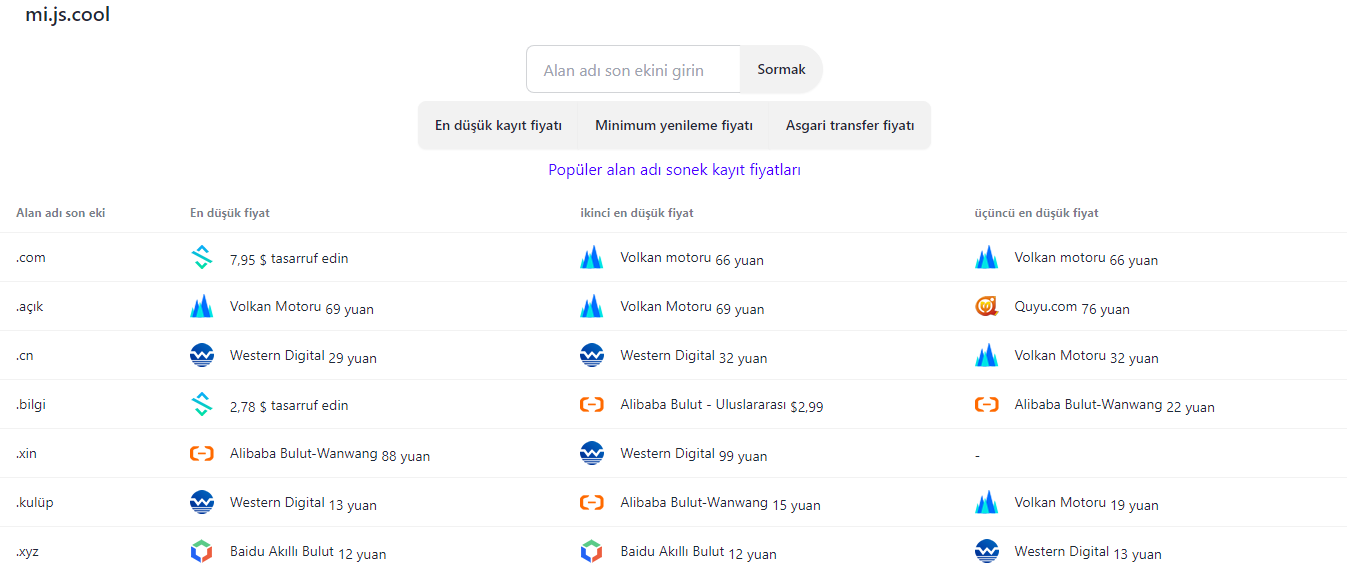Click the .bilgi suffix cell

(x=31, y=405)
